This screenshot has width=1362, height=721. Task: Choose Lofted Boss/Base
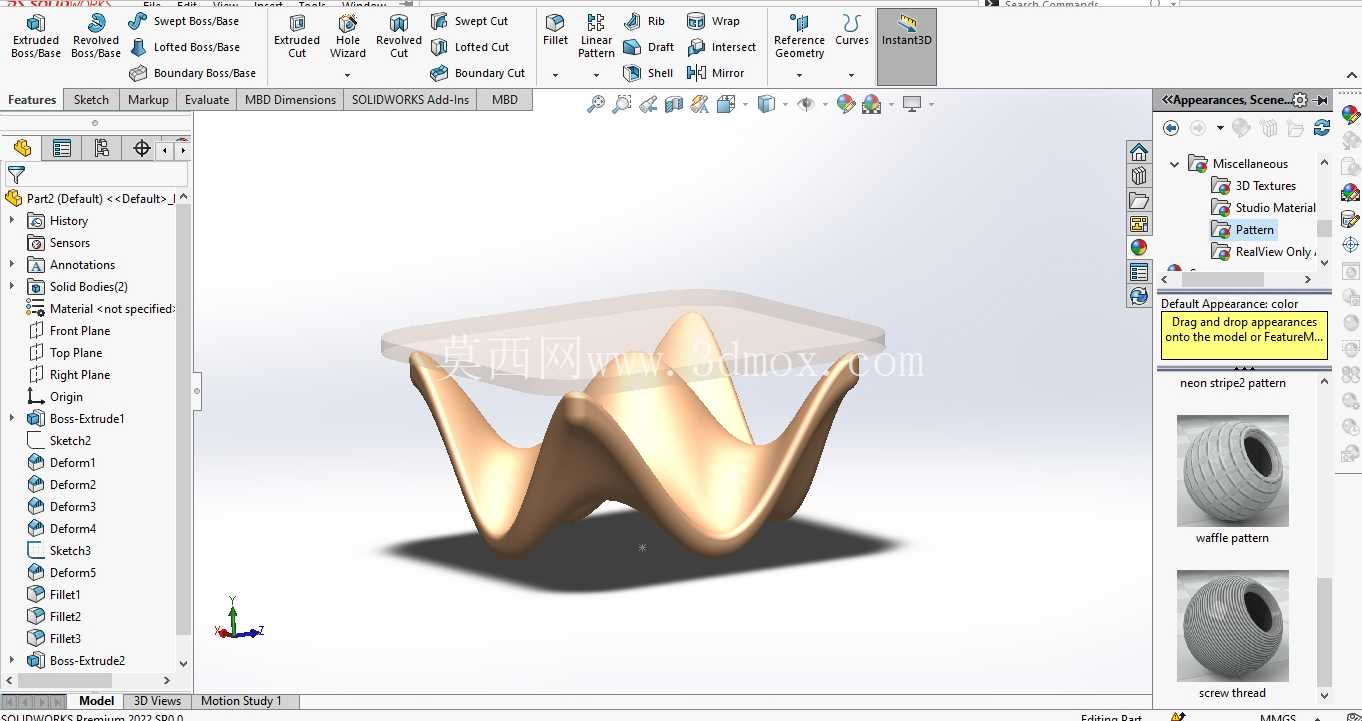tap(184, 47)
